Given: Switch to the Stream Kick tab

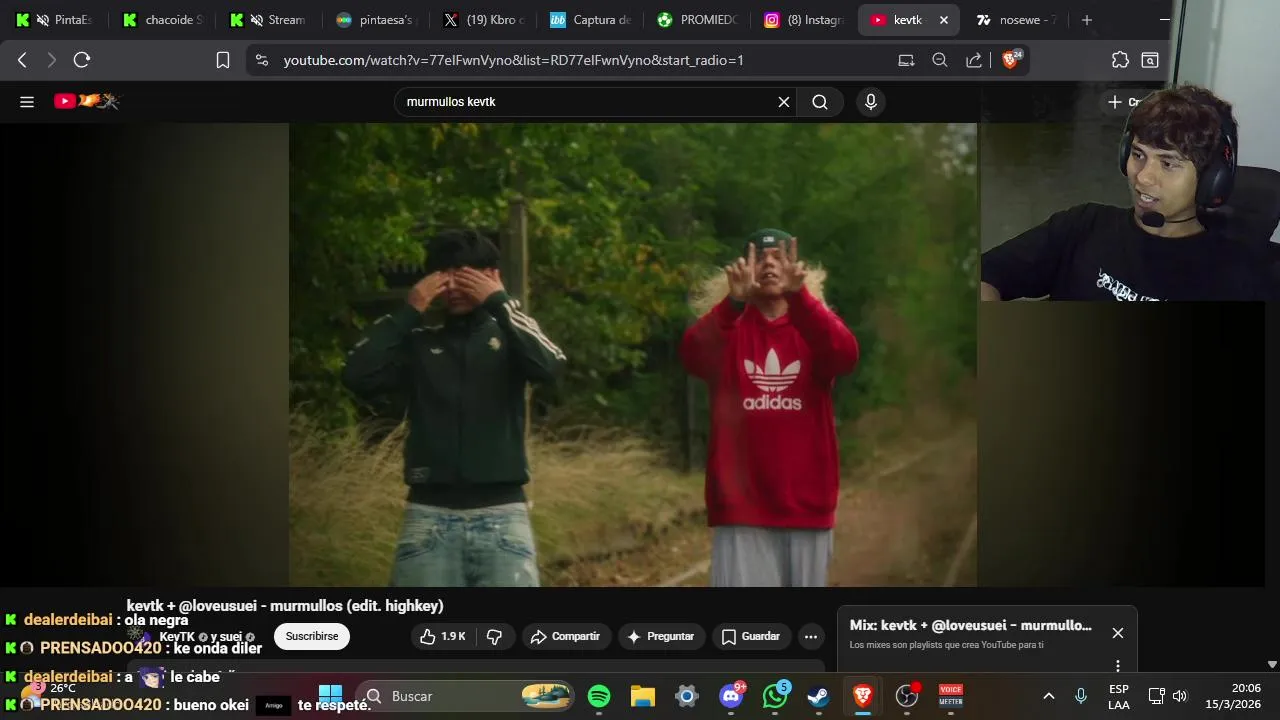Looking at the screenshot, I should pyautogui.click(x=268, y=20).
